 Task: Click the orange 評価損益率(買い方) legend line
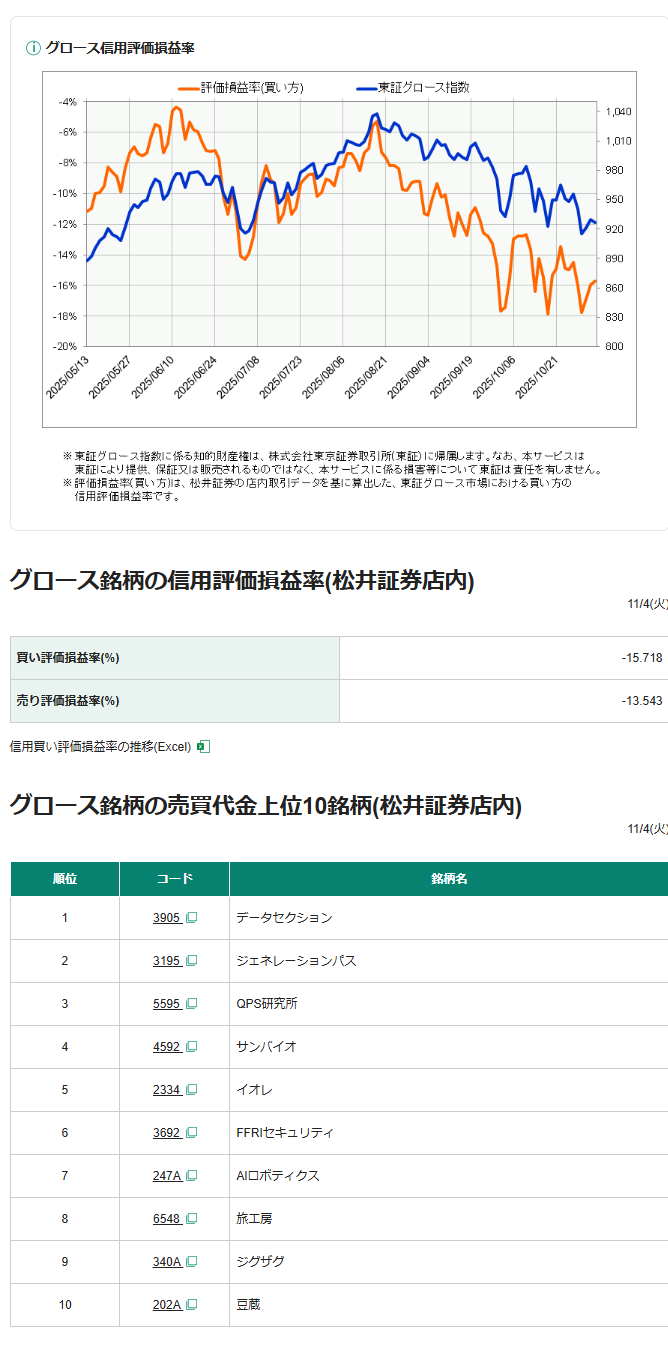188,88
